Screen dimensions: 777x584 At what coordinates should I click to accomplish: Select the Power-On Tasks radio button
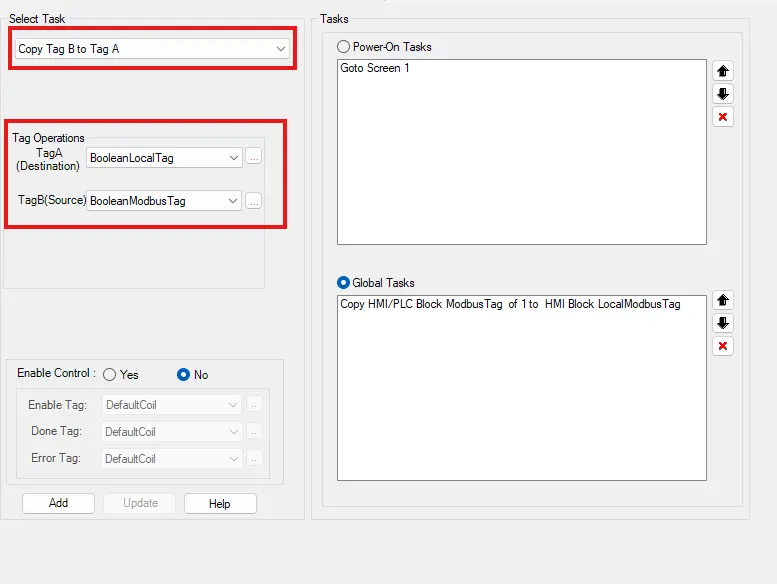click(x=345, y=47)
